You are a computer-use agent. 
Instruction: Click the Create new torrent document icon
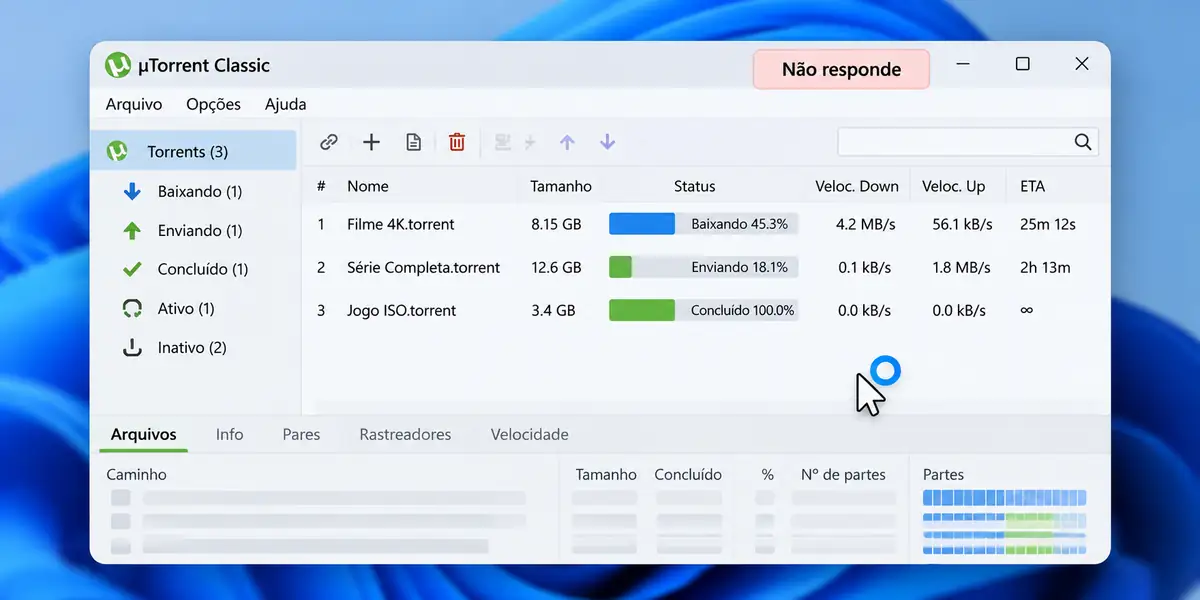[413, 142]
